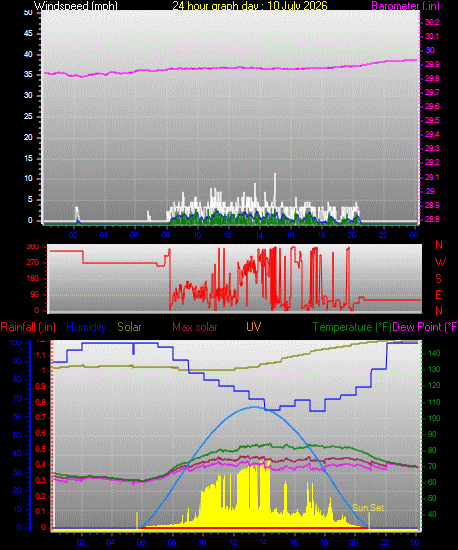Click rainfall scale value 0.8
The image size is (458, 550).
coord(41,402)
